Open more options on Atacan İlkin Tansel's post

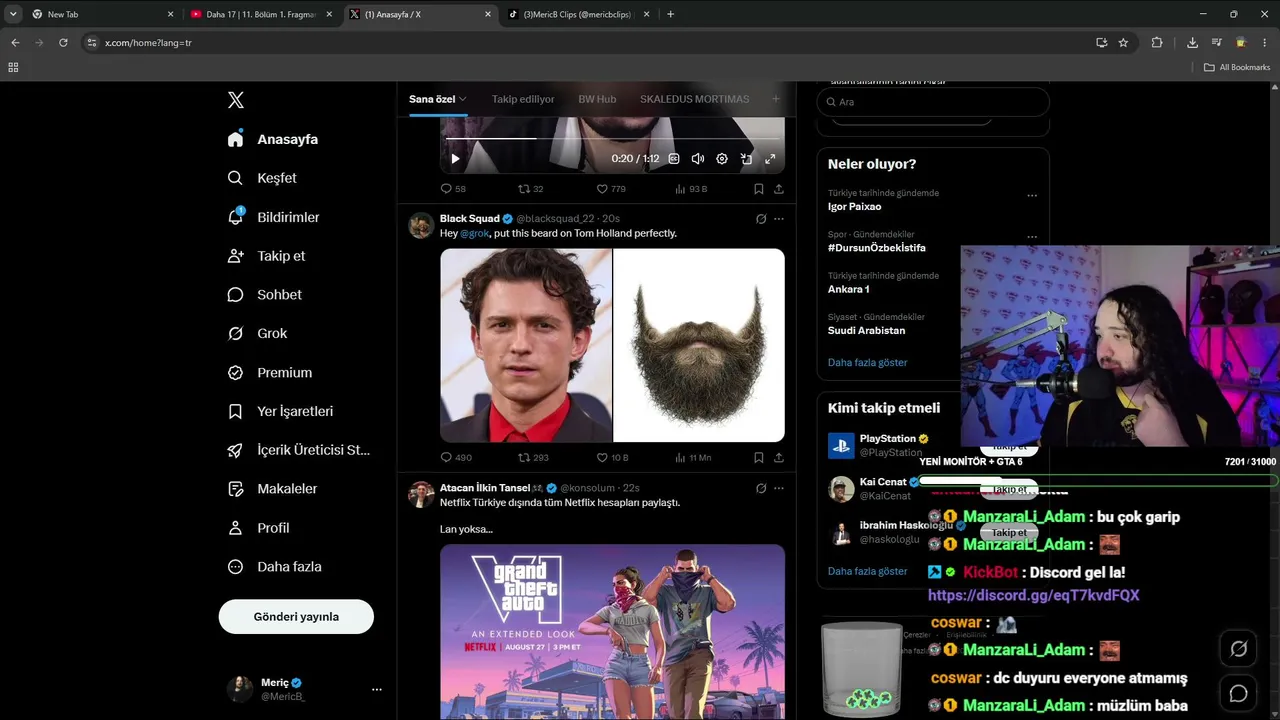(779, 488)
